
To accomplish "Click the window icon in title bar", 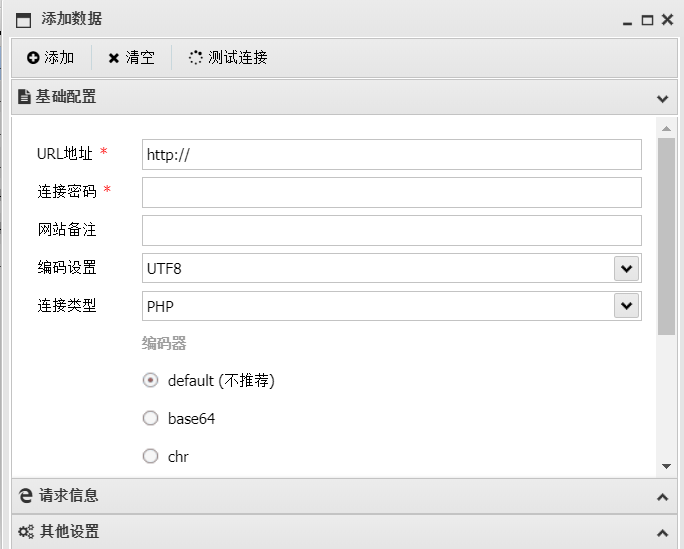I will 24,20.
